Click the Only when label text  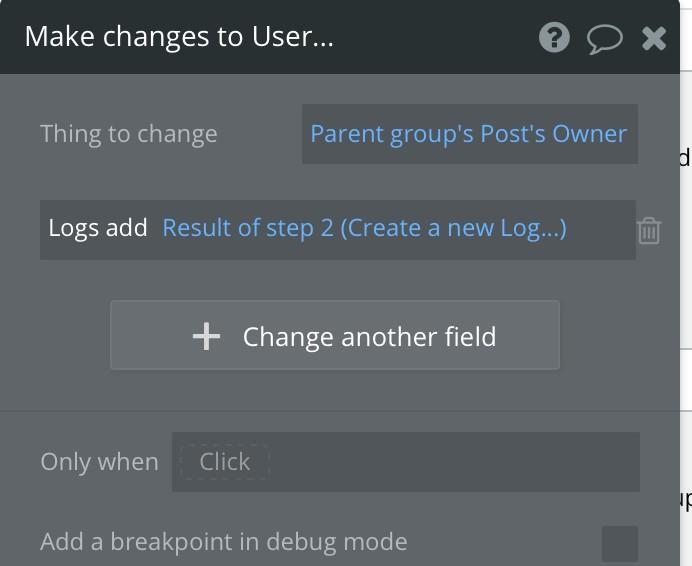(x=99, y=462)
